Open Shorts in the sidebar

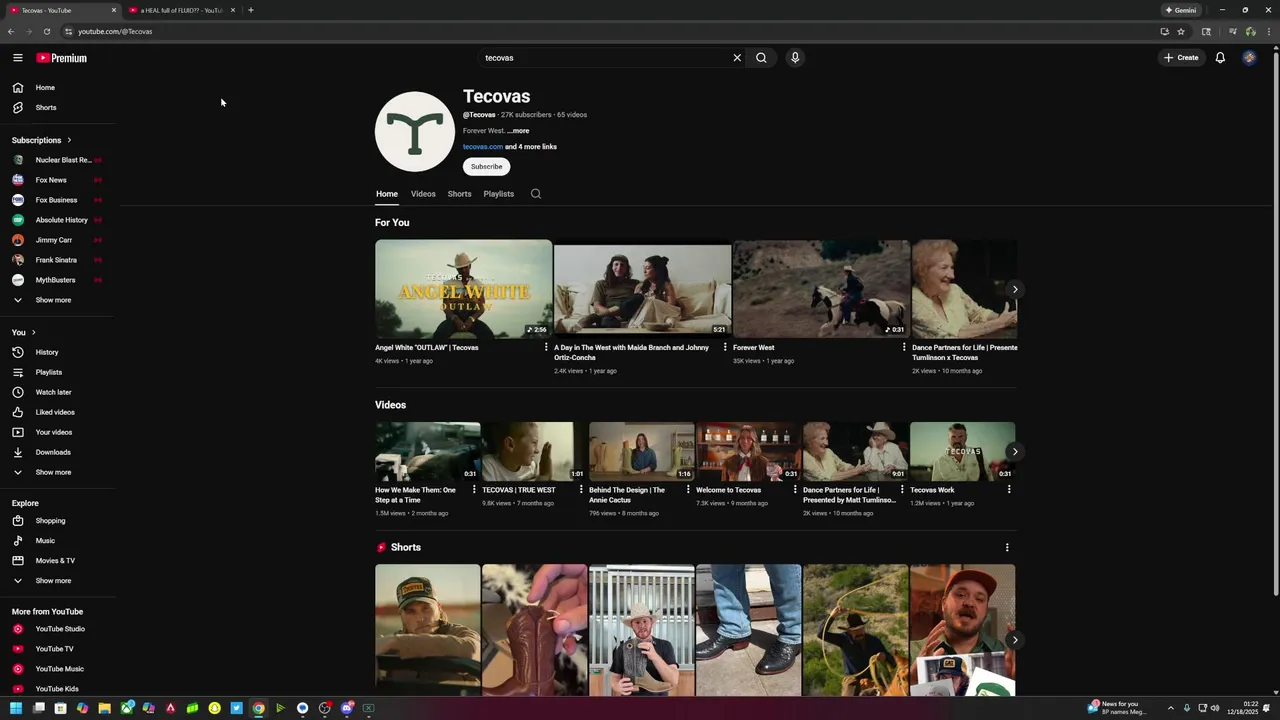(46, 107)
